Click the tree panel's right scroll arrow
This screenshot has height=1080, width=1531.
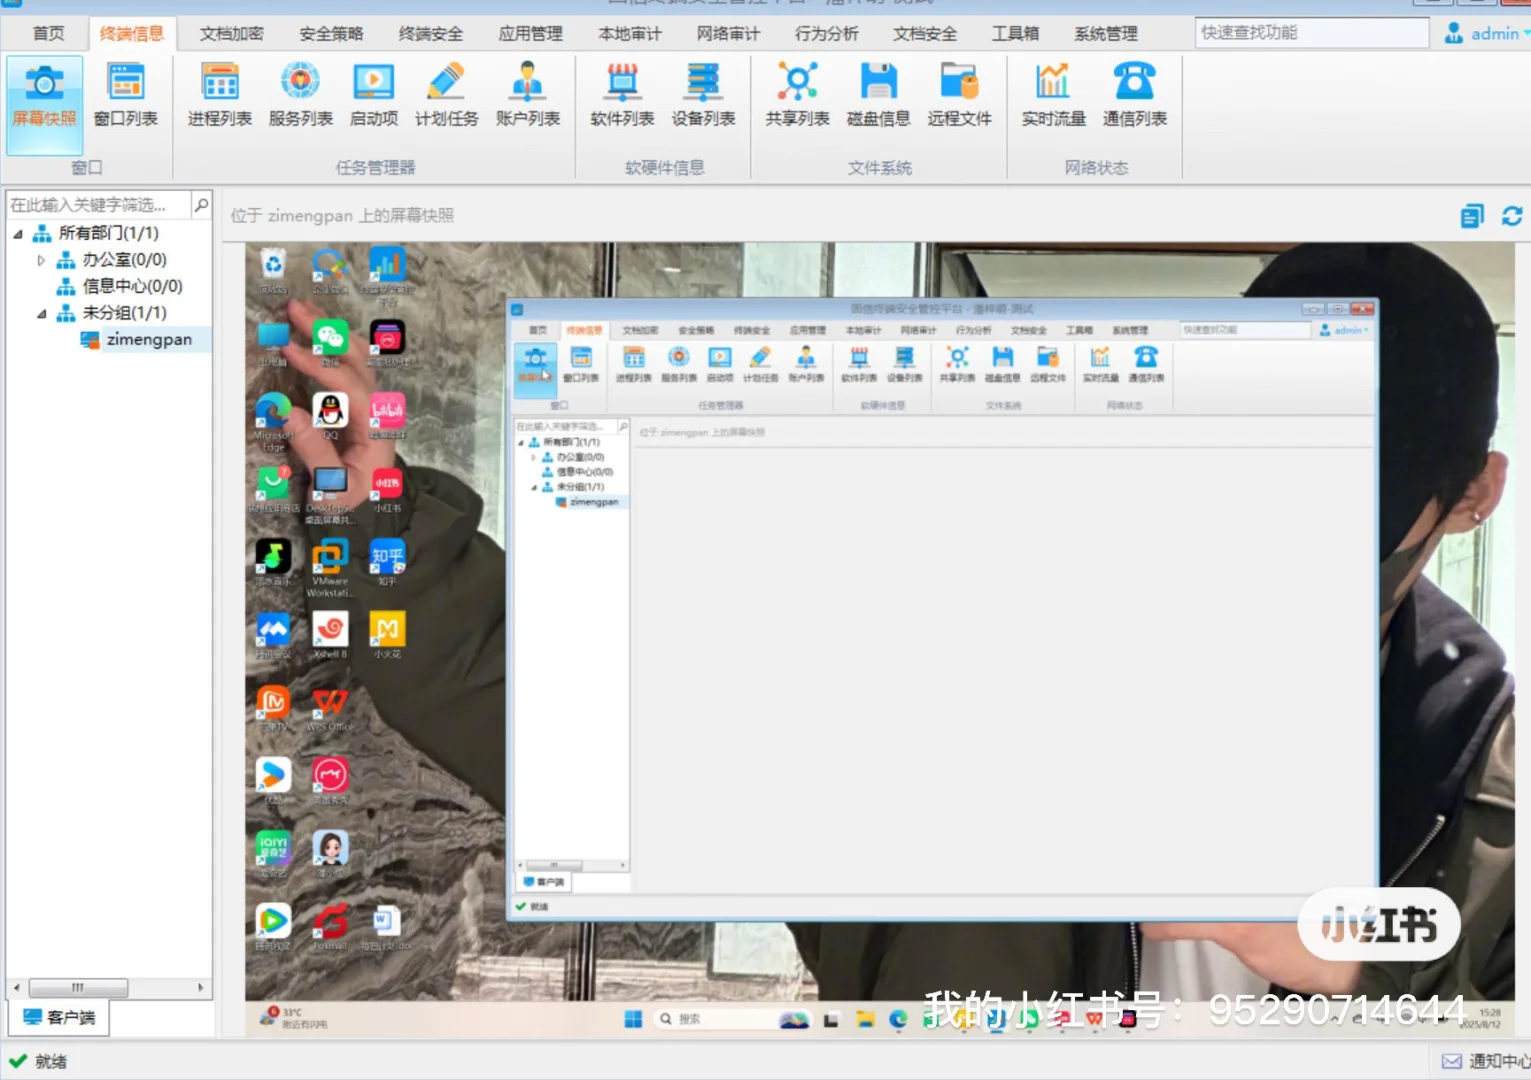click(201, 988)
